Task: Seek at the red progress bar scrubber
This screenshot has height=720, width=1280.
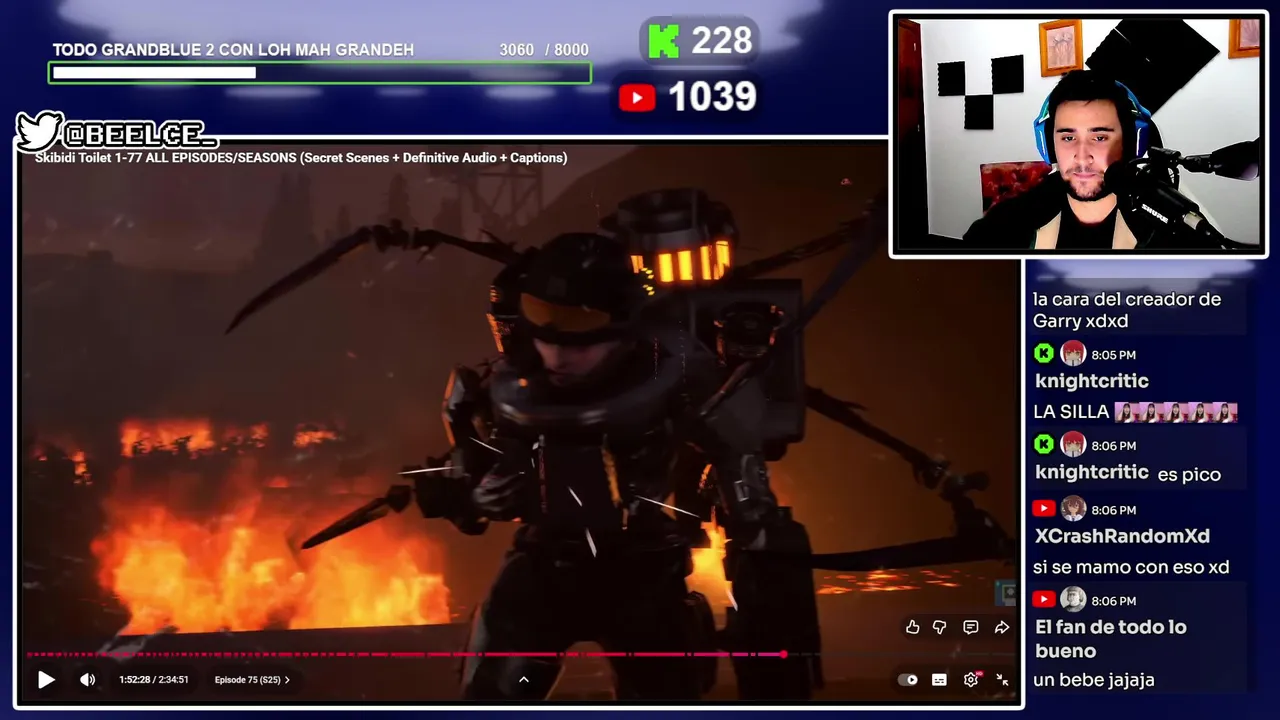Action: [783, 654]
